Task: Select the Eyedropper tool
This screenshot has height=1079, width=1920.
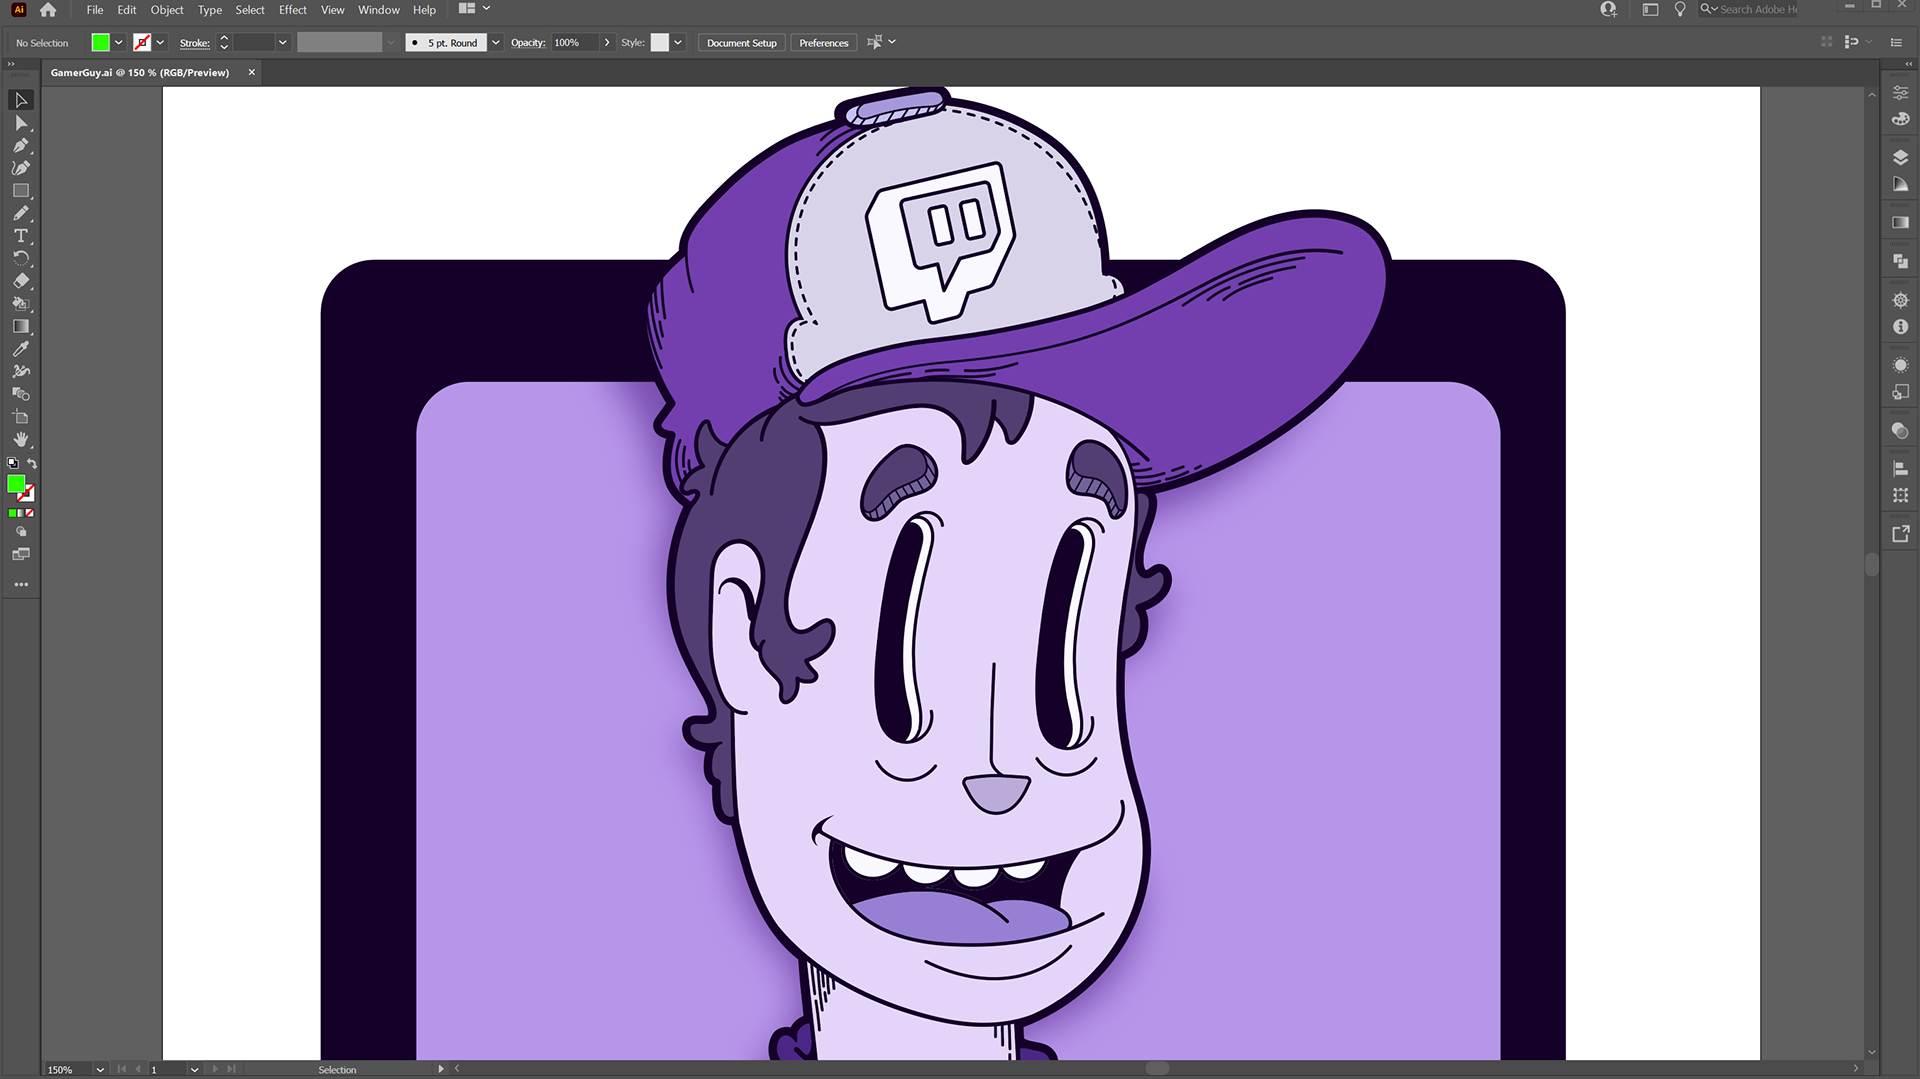Action: [x=21, y=349]
